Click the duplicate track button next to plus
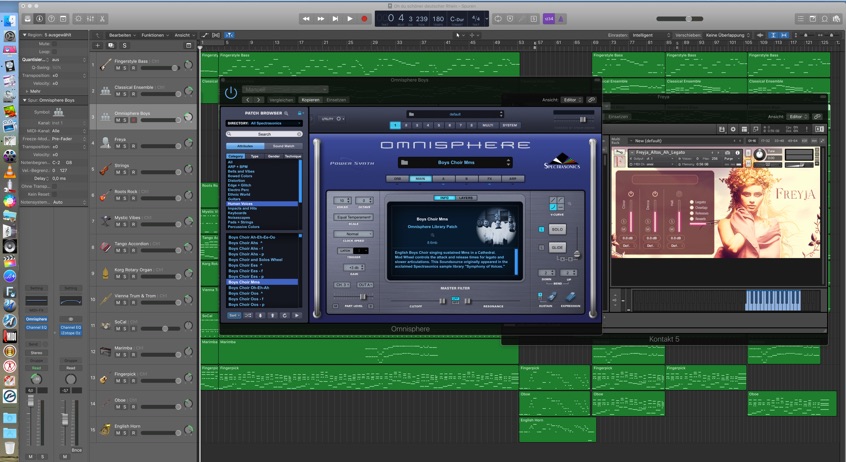The image size is (846, 462). tap(111, 45)
